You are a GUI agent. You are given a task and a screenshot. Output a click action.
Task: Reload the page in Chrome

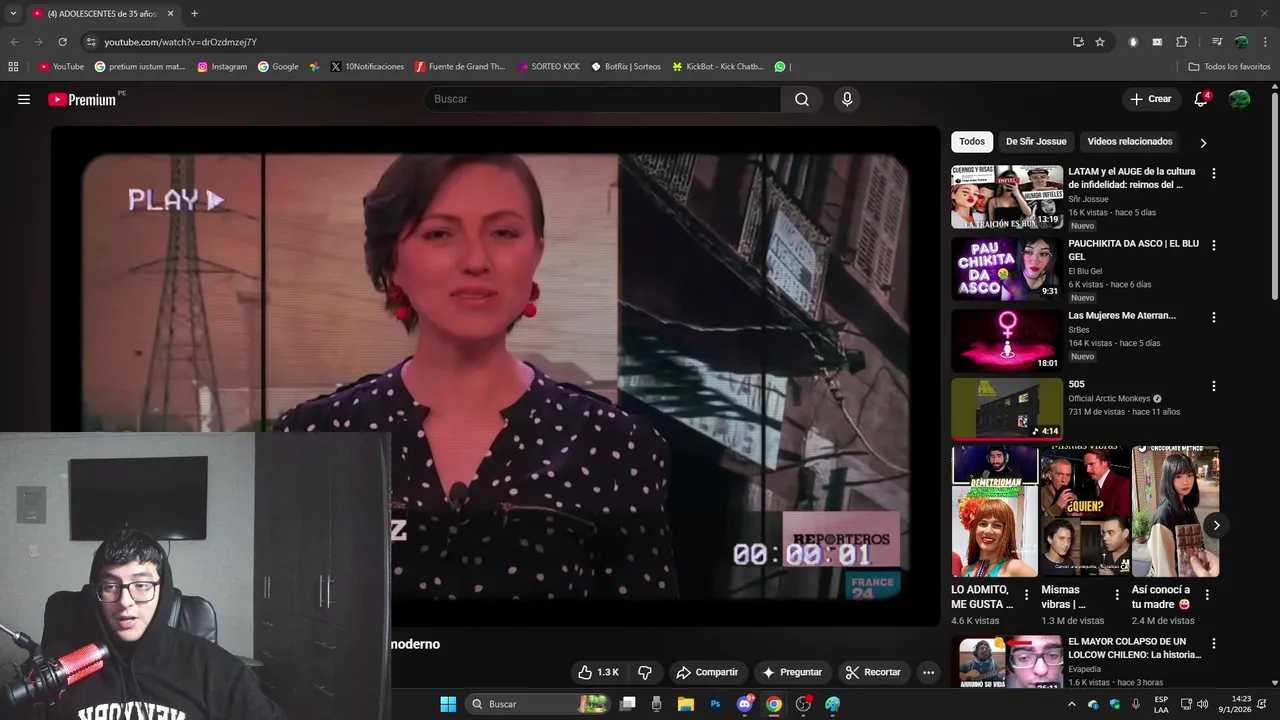[62, 42]
